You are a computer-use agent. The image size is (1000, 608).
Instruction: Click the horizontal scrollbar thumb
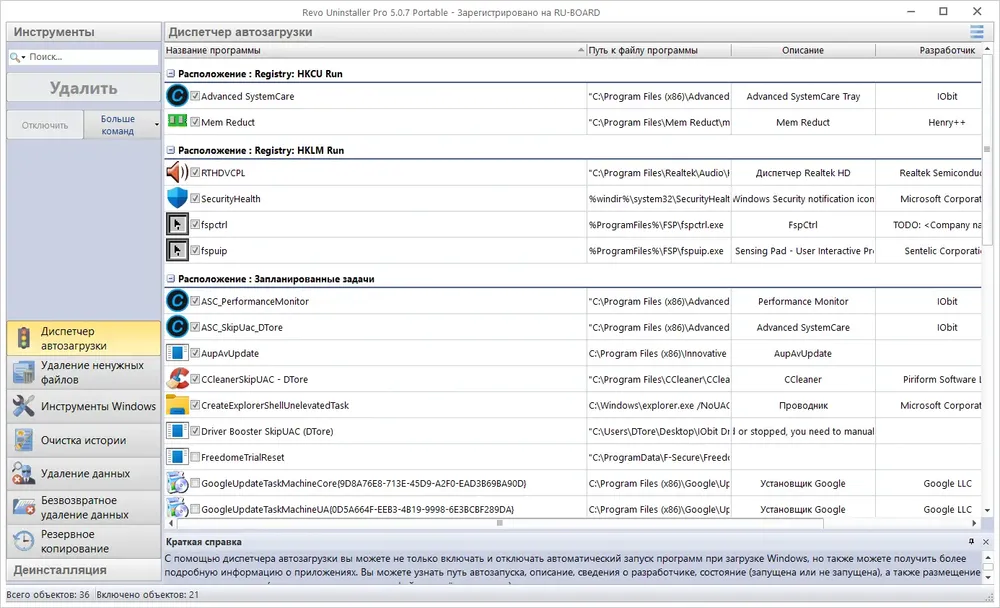click(499, 523)
